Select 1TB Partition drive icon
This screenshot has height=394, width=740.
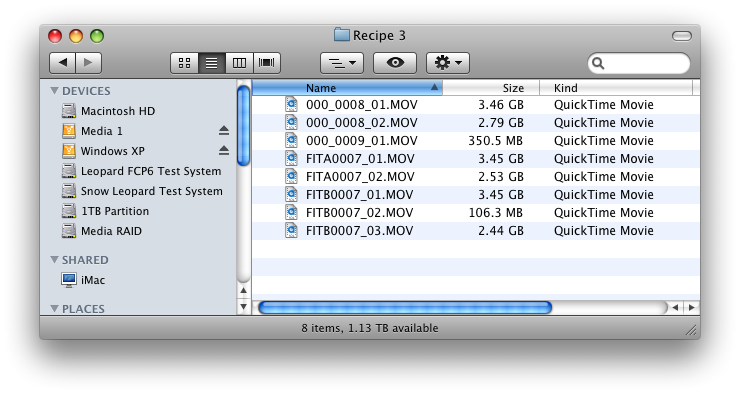point(69,211)
